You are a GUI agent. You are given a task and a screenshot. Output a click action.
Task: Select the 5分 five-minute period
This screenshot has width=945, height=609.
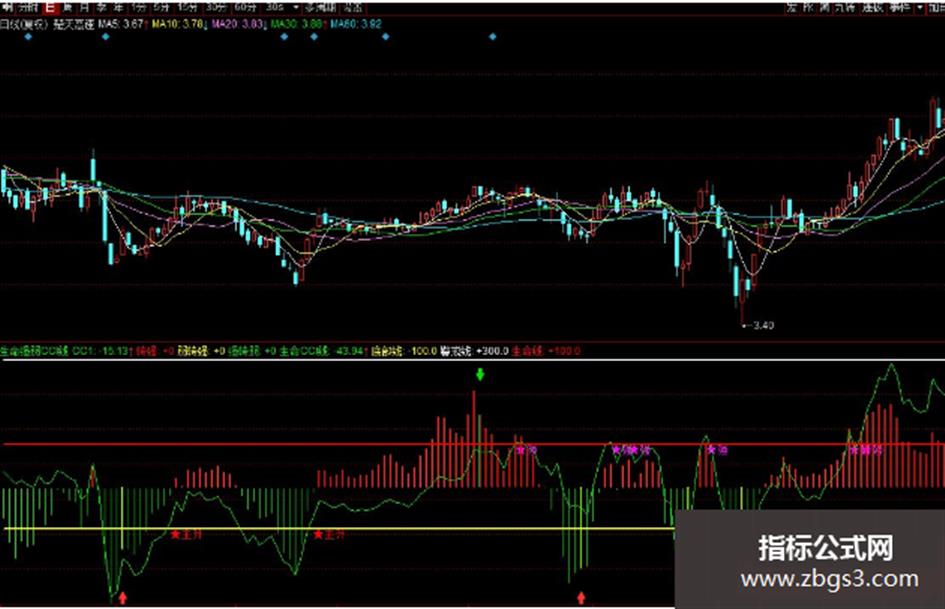click(x=161, y=7)
